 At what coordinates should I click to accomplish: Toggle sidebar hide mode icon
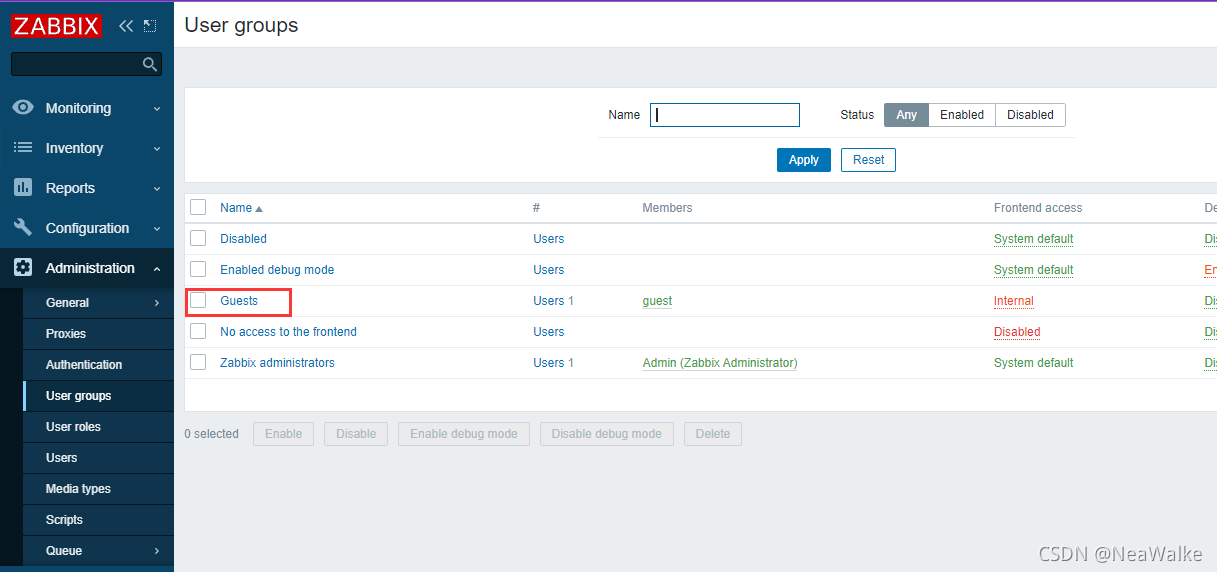click(x=150, y=26)
